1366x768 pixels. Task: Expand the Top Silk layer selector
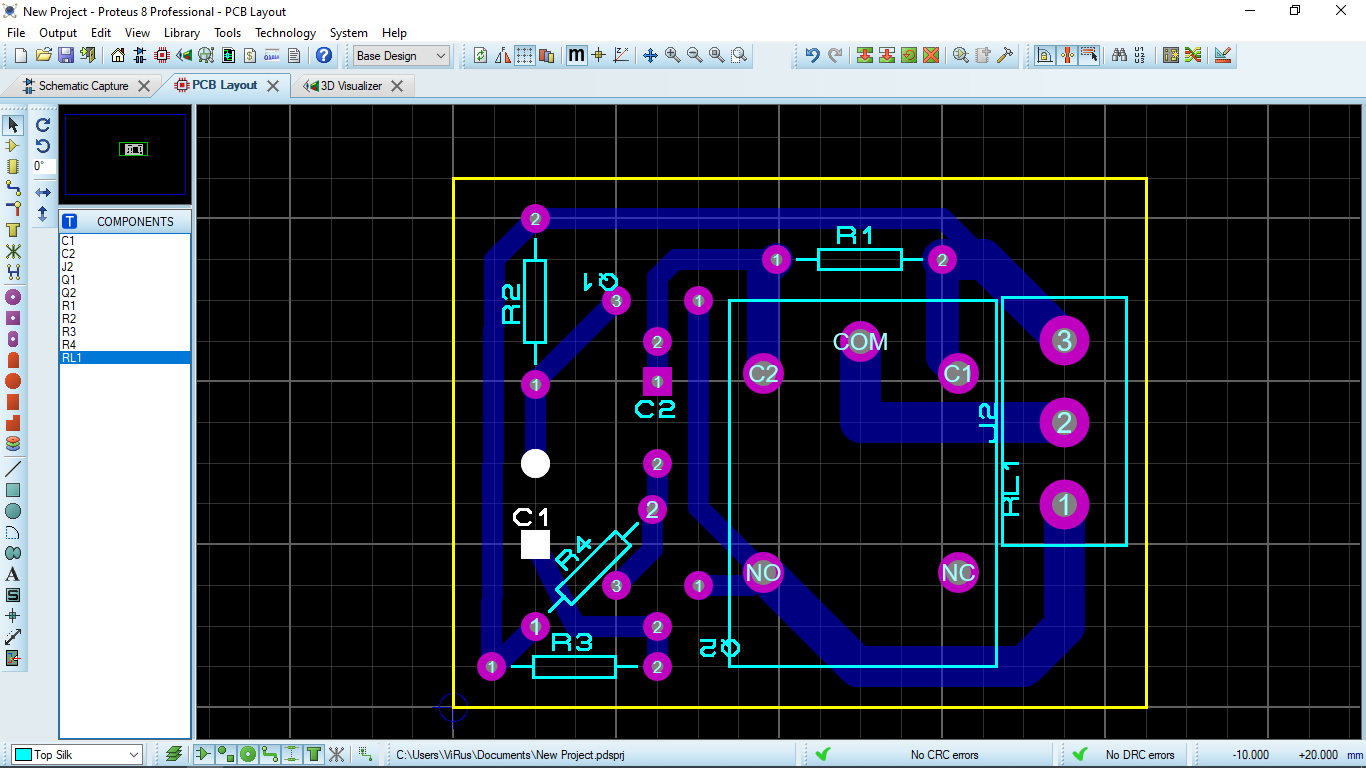click(134, 755)
